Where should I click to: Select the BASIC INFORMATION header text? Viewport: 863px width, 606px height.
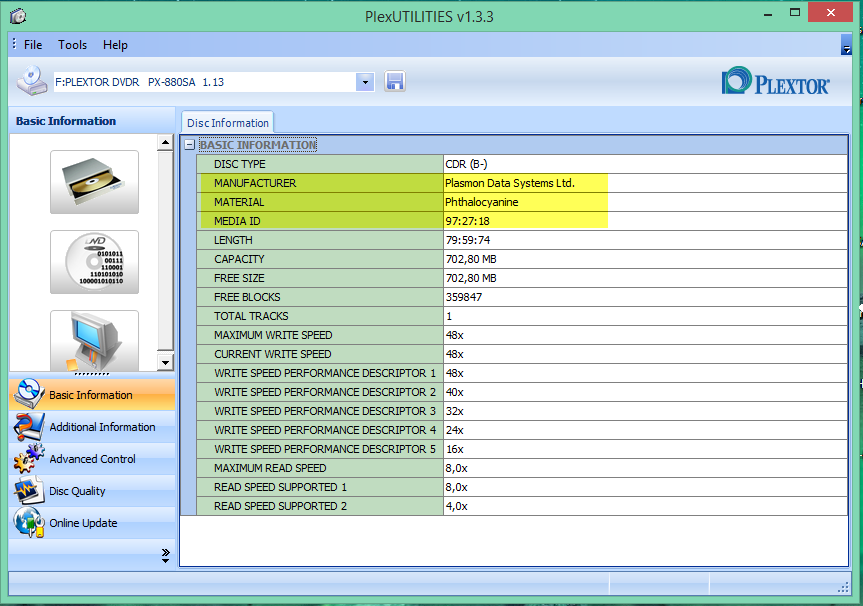pyautogui.click(x=258, y=145)
